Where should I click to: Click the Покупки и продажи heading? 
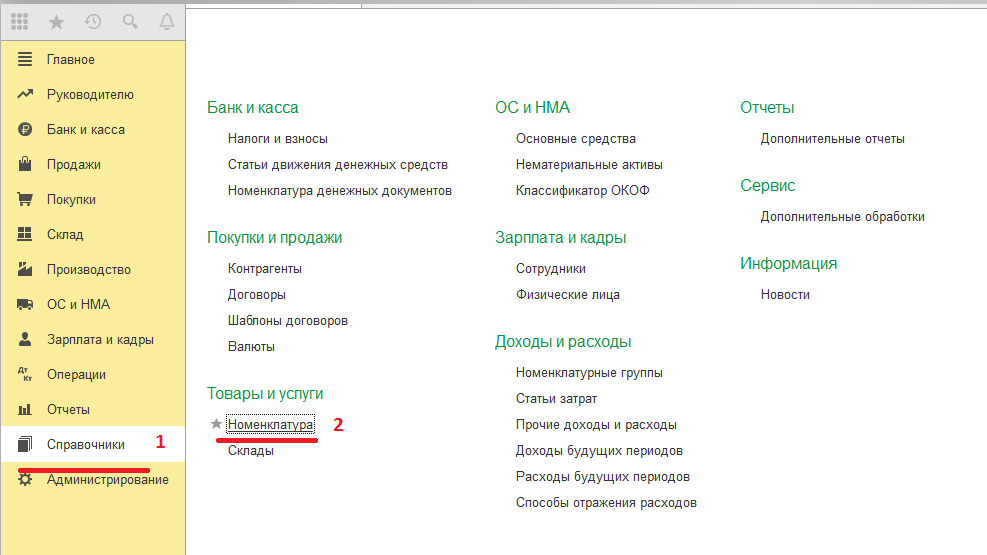274,237
